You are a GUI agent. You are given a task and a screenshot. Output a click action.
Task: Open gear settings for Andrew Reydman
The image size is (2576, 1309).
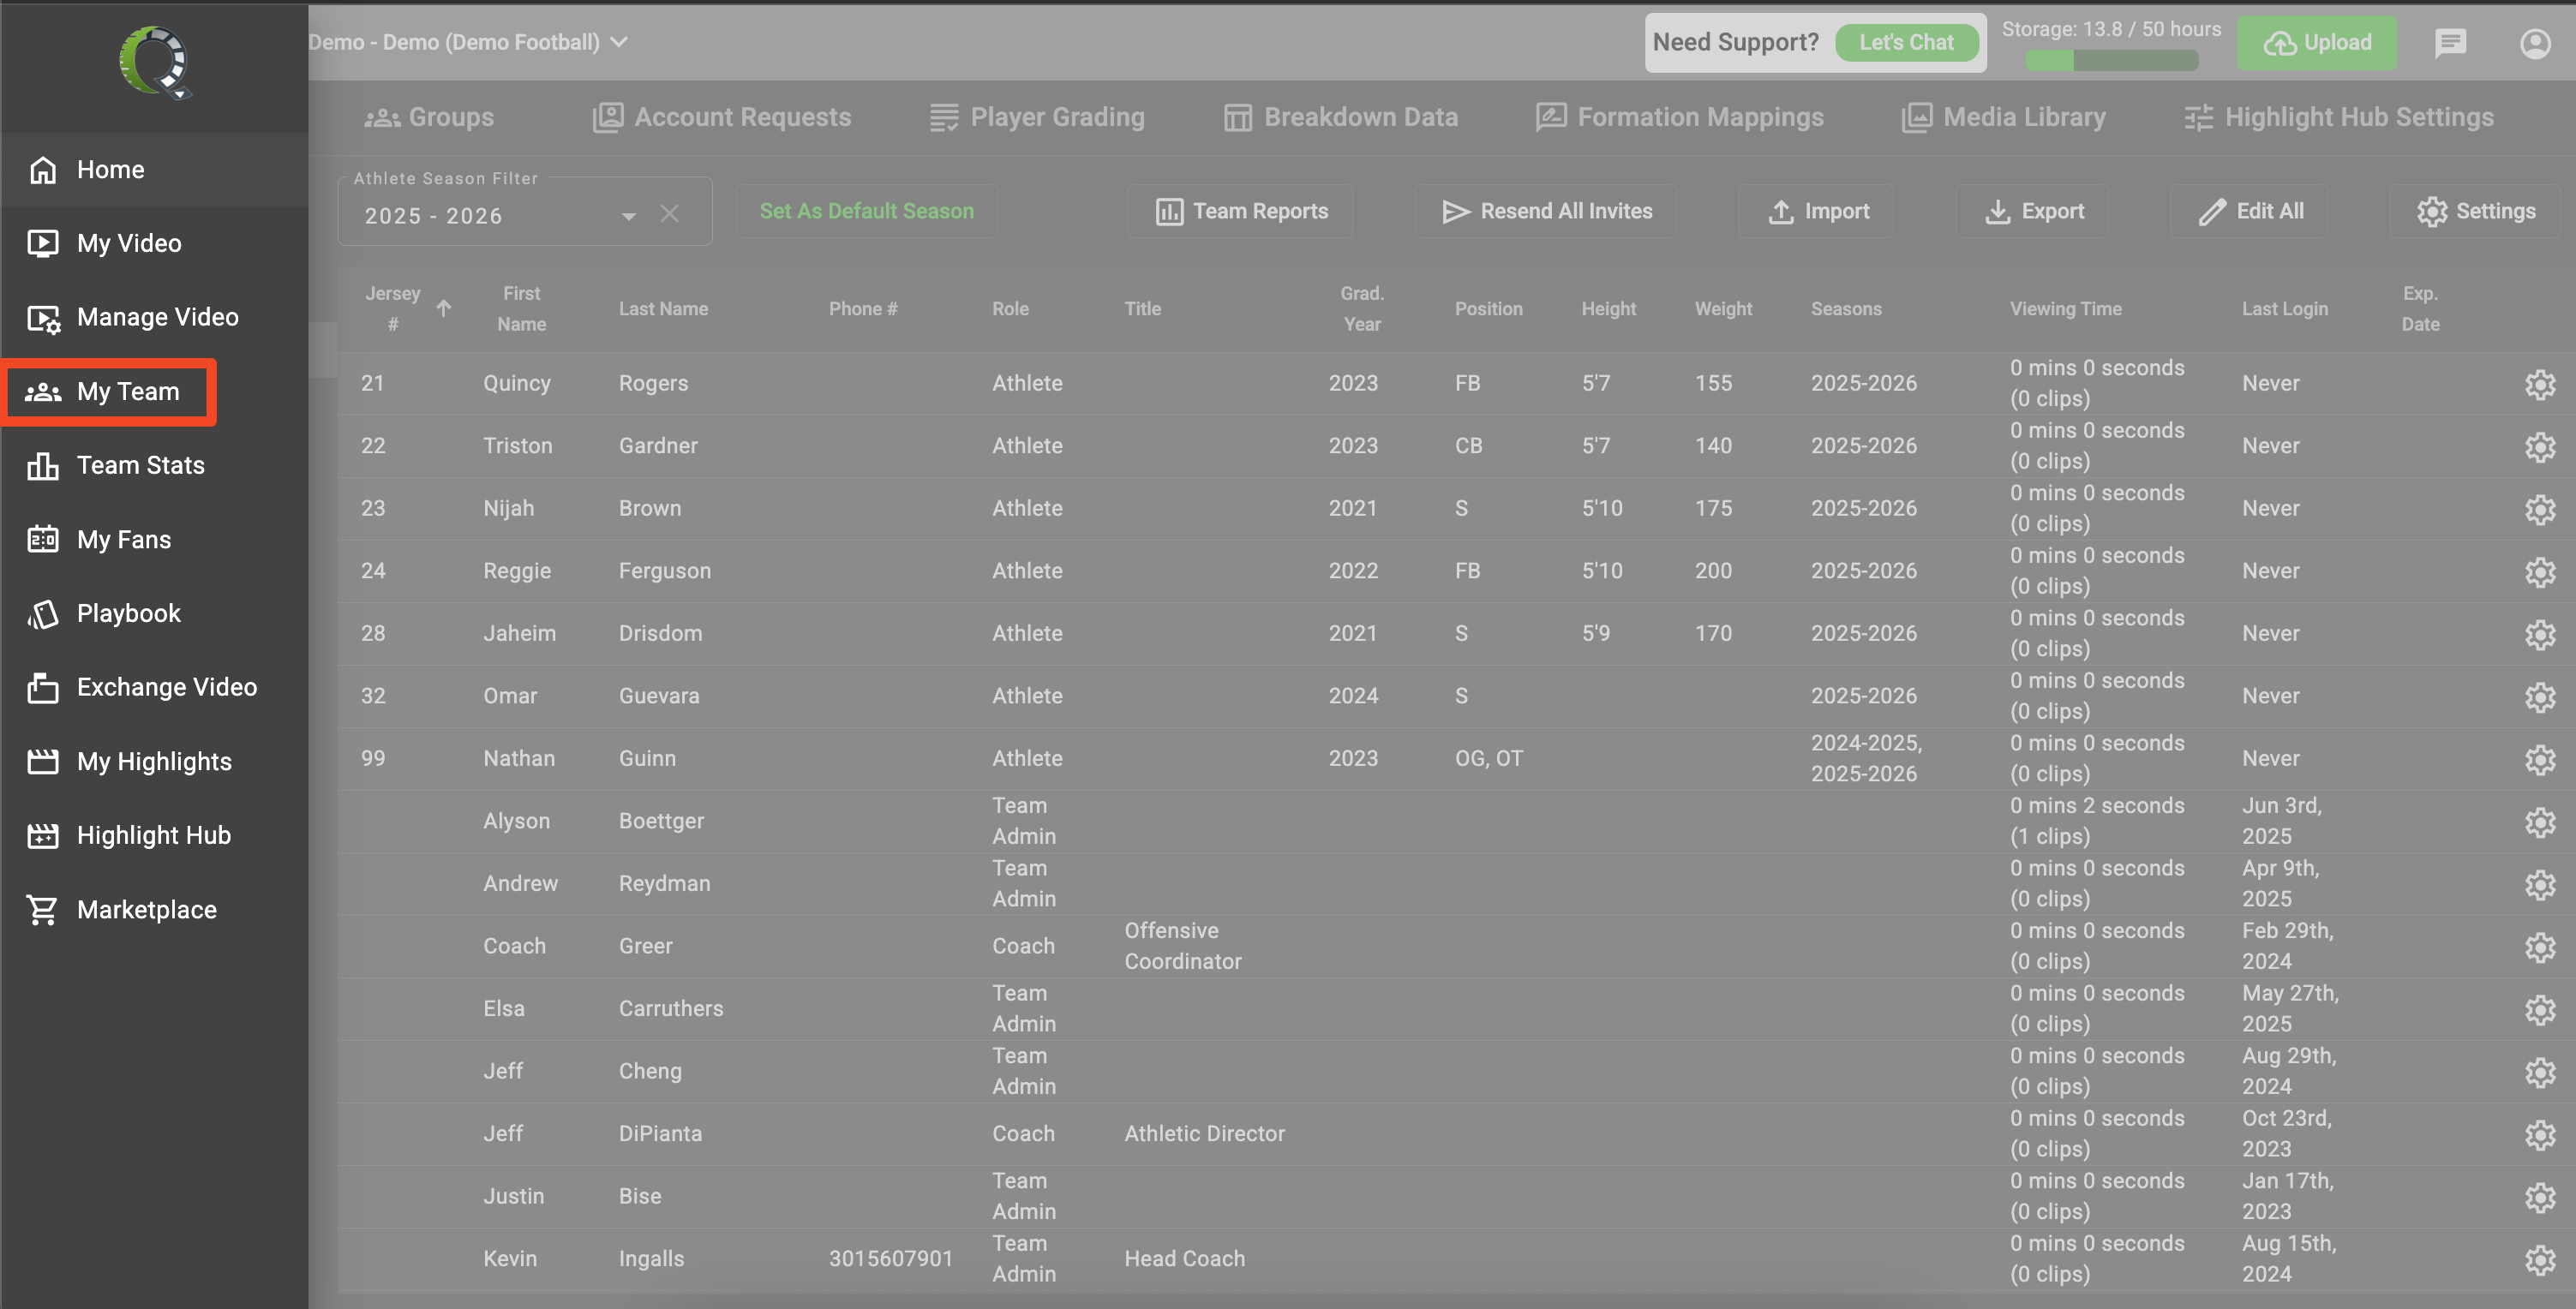coord(2540,884)
